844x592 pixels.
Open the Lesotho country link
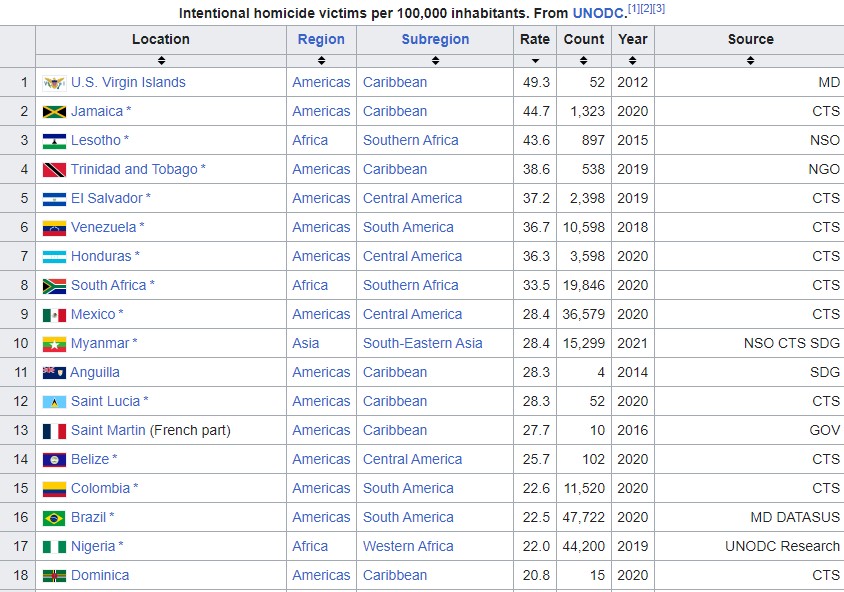[96, 140]
